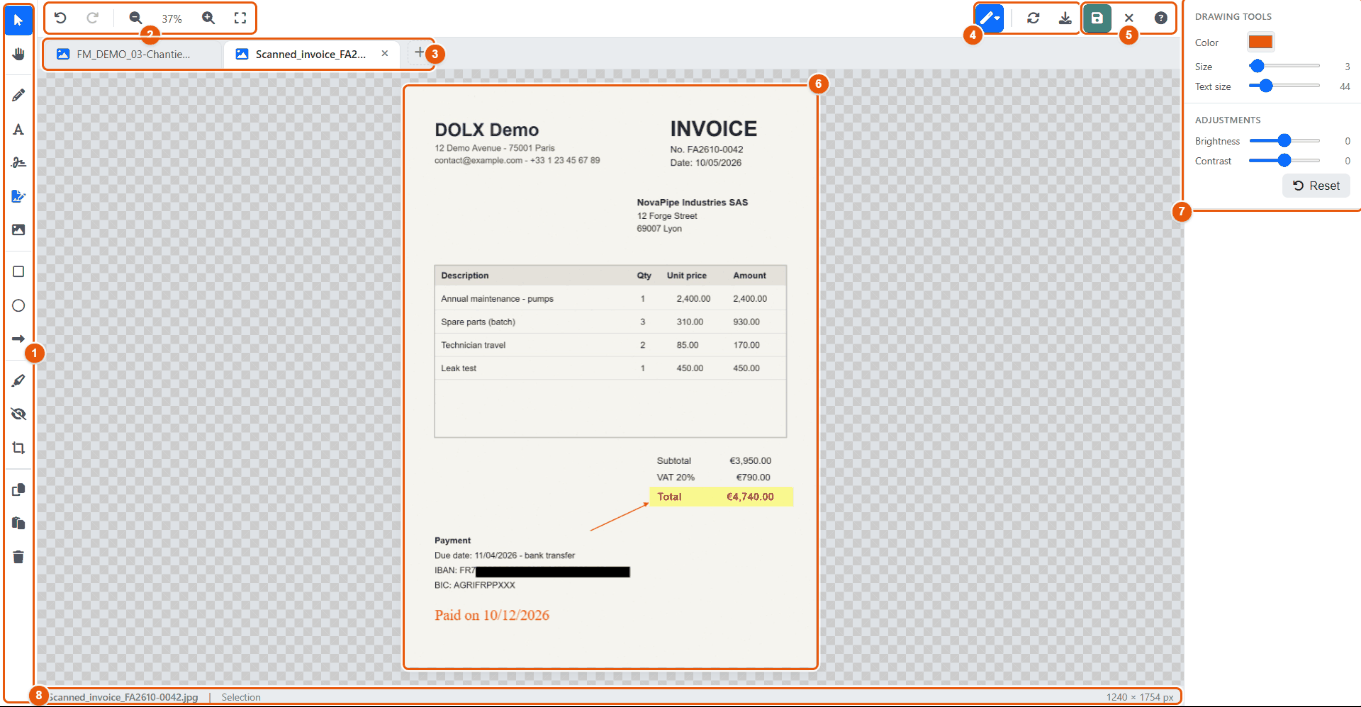Image resolution: width=1361 pixels, height=707 pixels.
Task: Choose the rectangle shape tool
Action: coord(18,272)
